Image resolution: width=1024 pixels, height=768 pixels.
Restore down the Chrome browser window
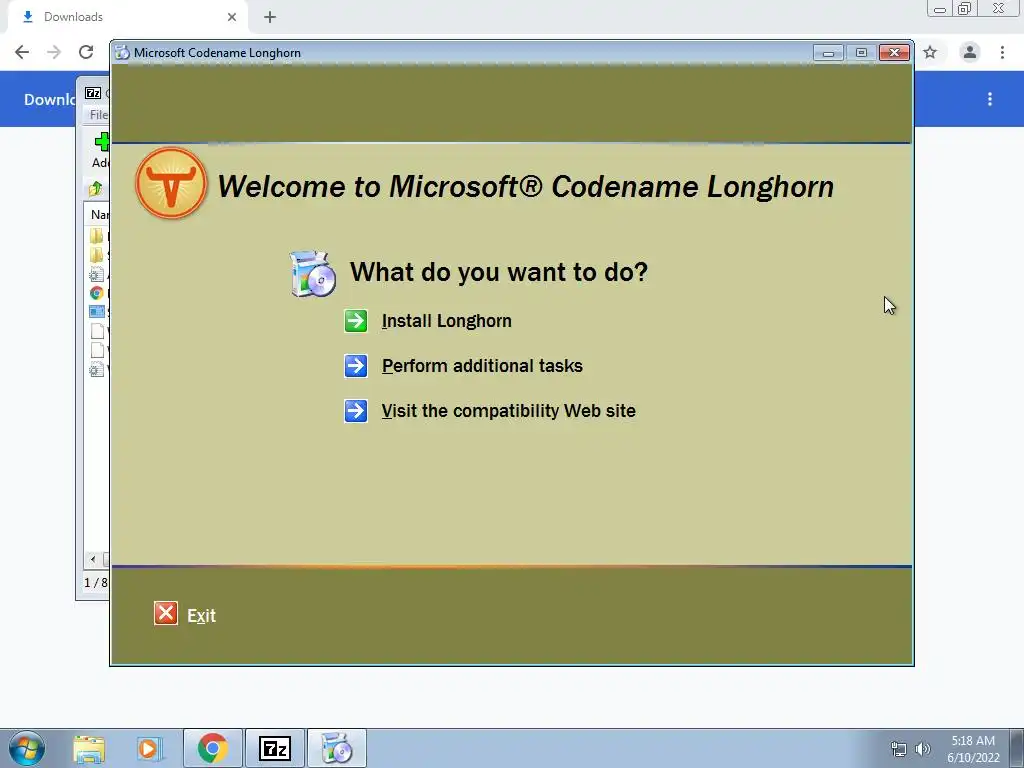[964, 8]
